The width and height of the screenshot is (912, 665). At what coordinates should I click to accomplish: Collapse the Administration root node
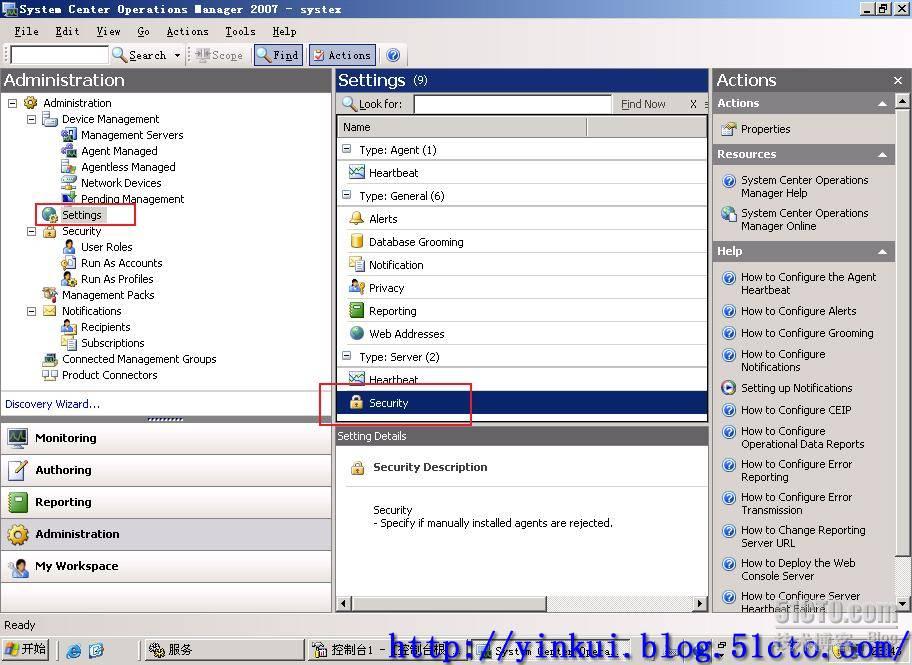click(x=12, y=103)
